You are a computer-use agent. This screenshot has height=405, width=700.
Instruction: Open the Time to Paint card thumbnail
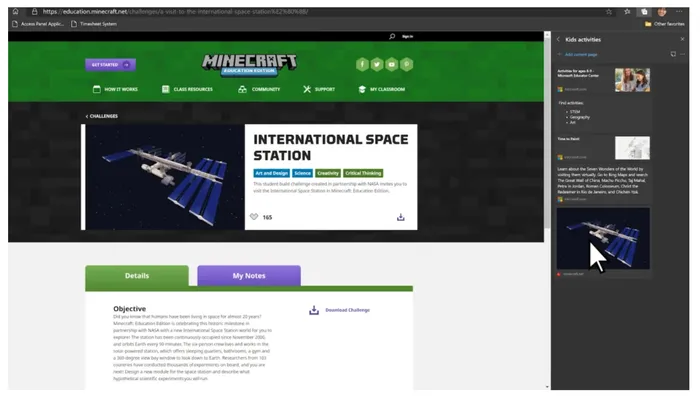click(632, 148)
